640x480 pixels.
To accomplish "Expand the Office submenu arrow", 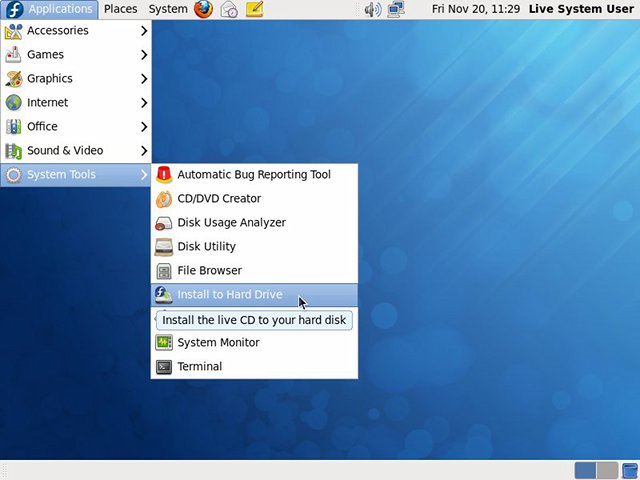I will tap(144, 127).
